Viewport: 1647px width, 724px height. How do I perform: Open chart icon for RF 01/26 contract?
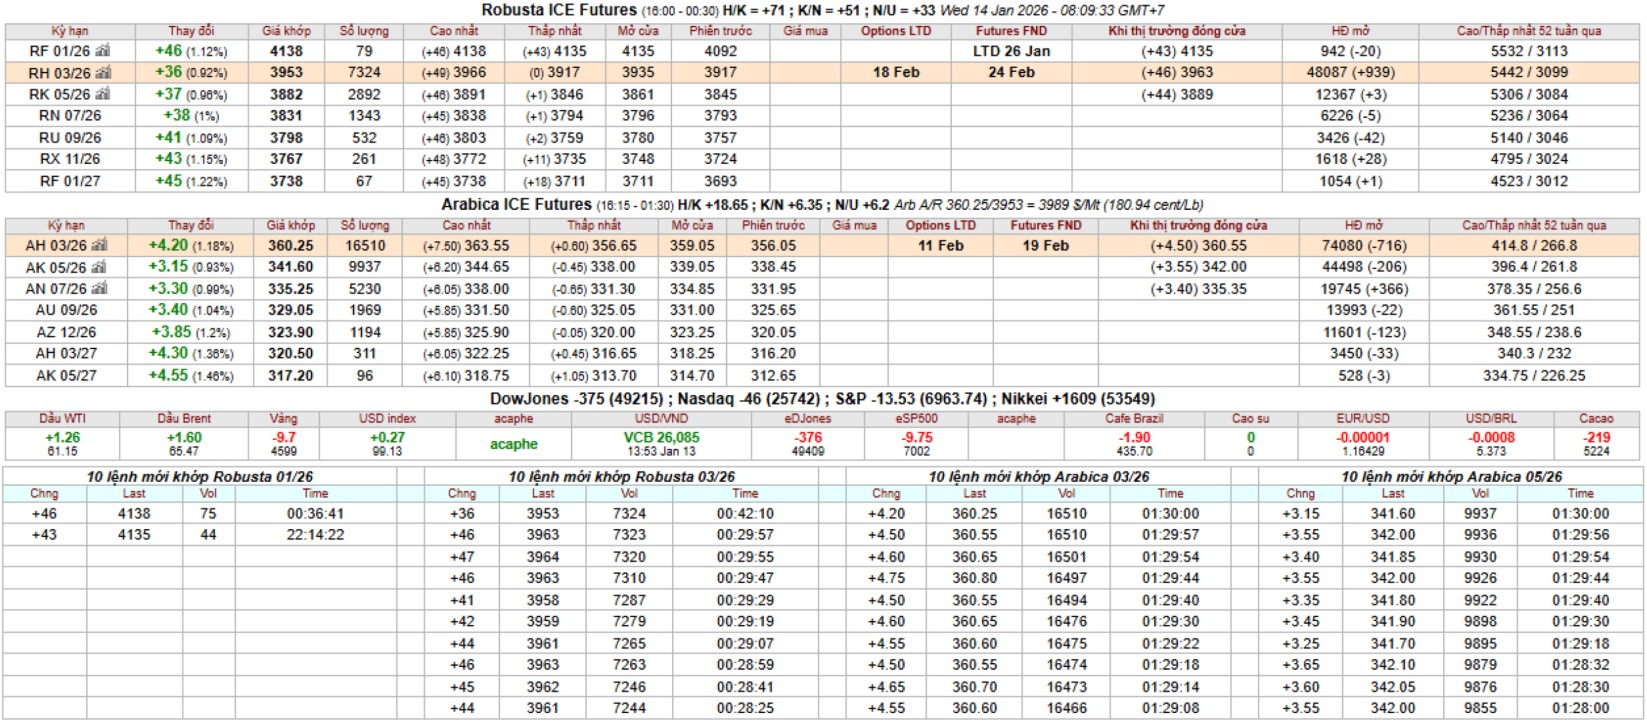coord(103,51)
